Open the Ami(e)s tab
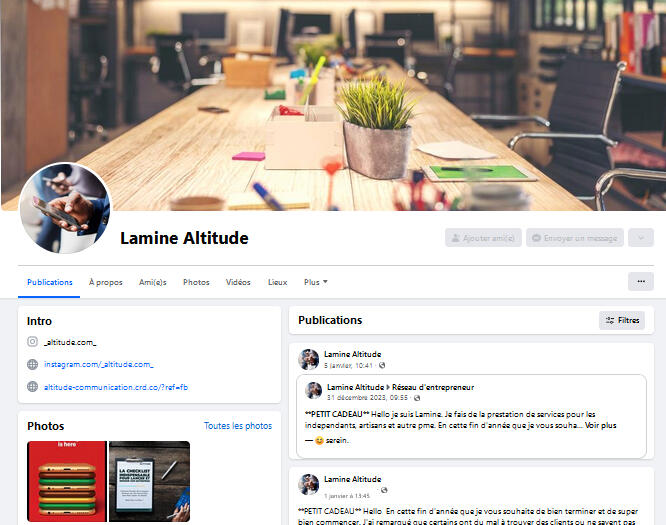This screenshot has width=666, height=525. click(152, 282)
